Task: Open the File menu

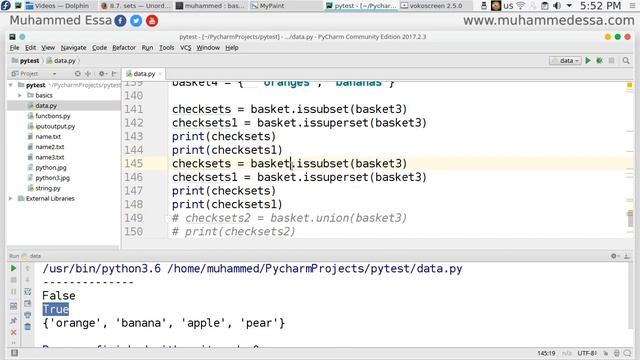Action: tap(15, 48)
